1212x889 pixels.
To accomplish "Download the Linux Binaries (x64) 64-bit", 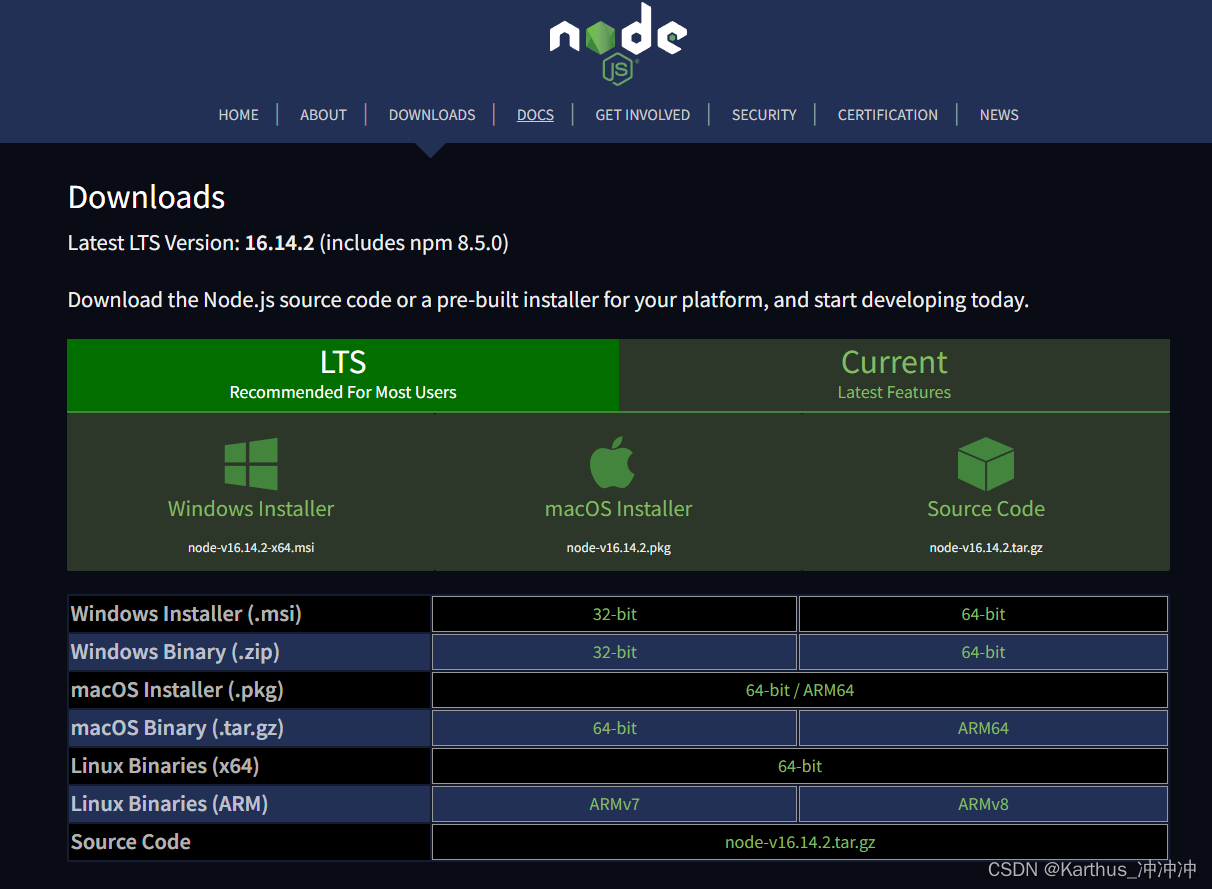I will click(800, 766).
